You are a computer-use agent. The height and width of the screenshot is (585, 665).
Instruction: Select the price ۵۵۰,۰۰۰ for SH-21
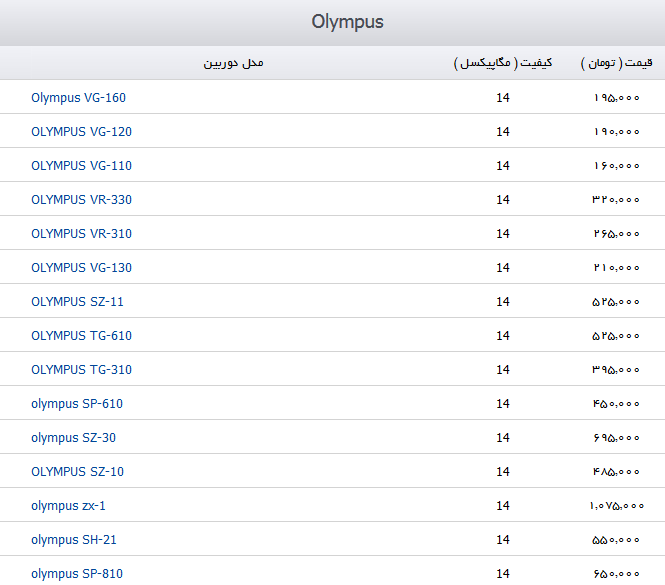[x=616, y=540]
